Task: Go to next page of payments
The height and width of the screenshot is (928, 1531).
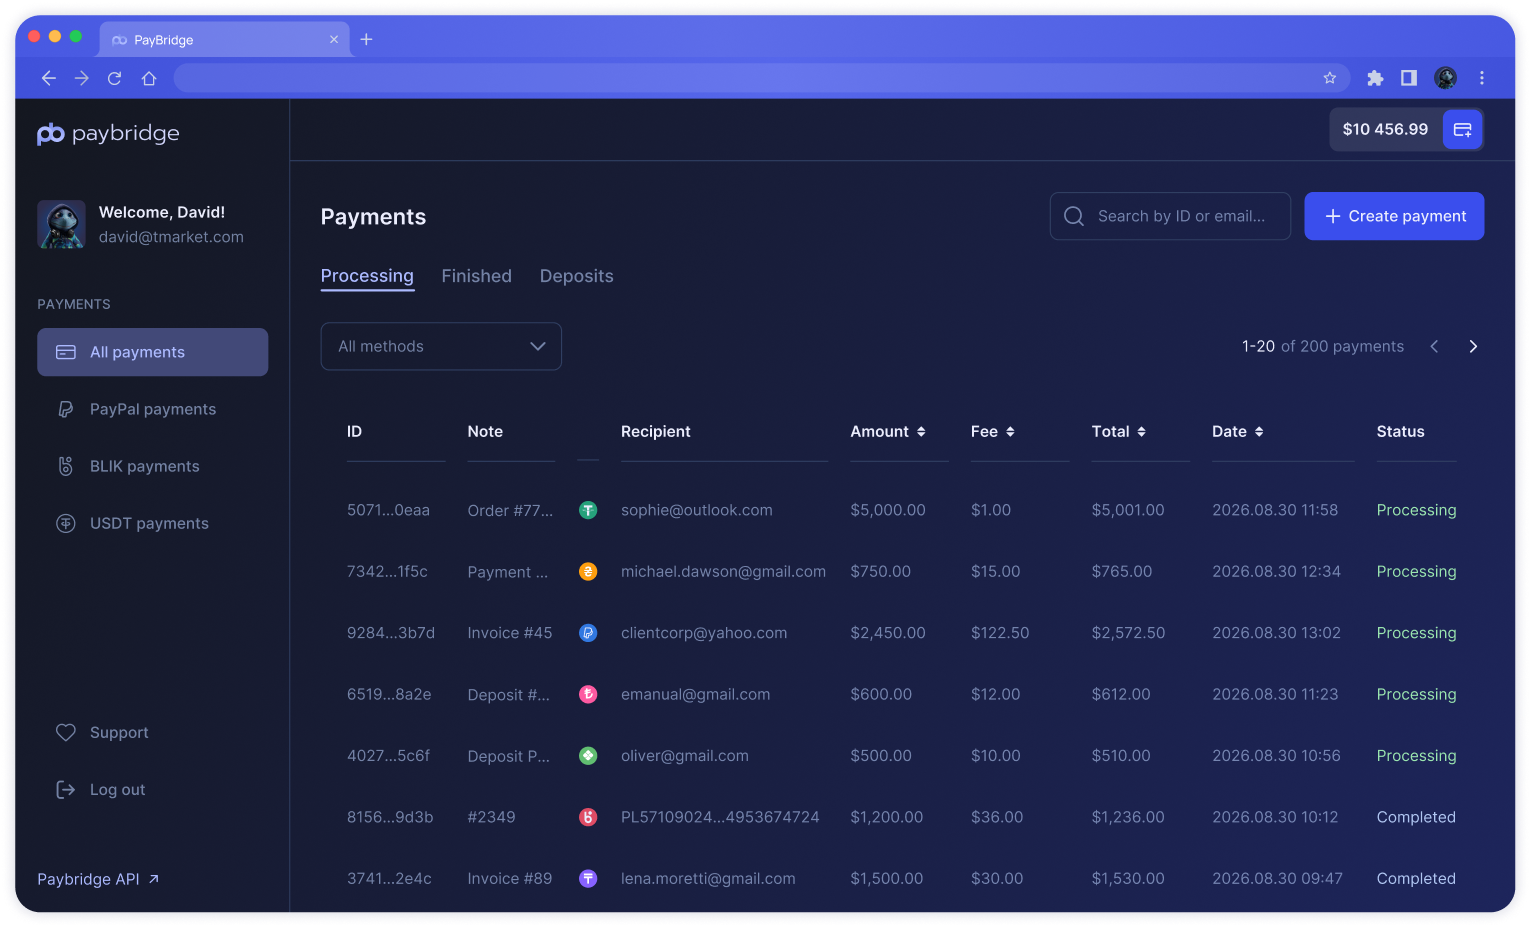Action: (1473, 346)
